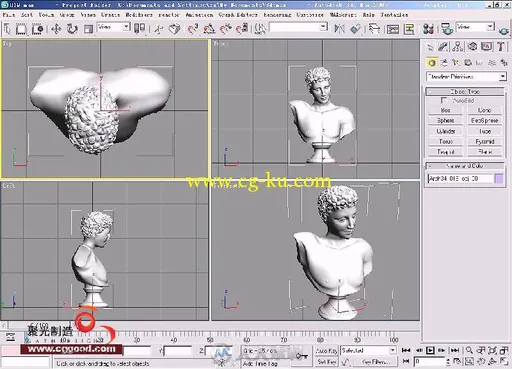The width and height of the screenshot is (512, 369).
Task: Select the Systems category icon
Action: point(504,63)
